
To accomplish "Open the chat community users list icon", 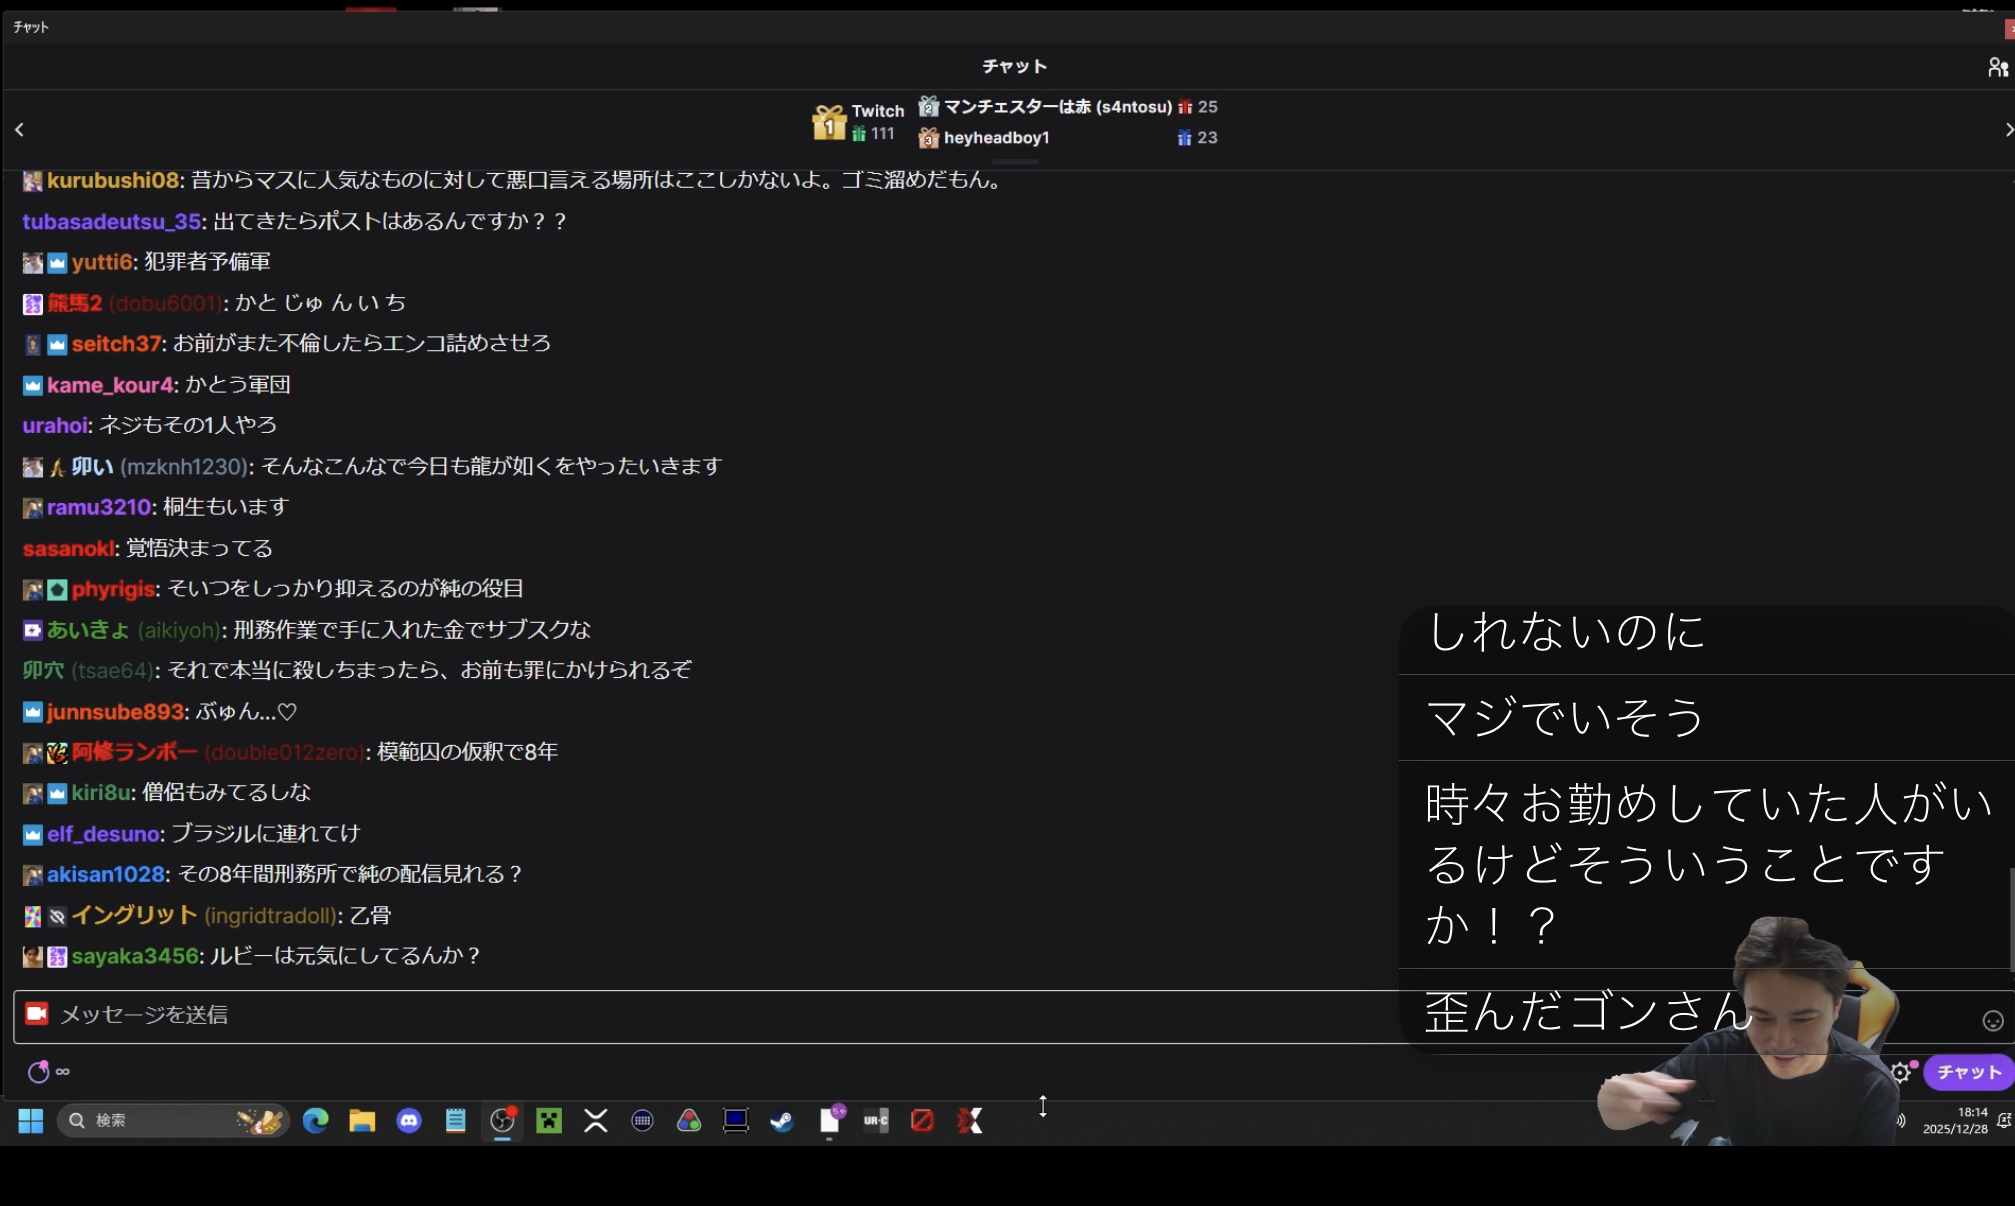I will tap(1997, 67).
